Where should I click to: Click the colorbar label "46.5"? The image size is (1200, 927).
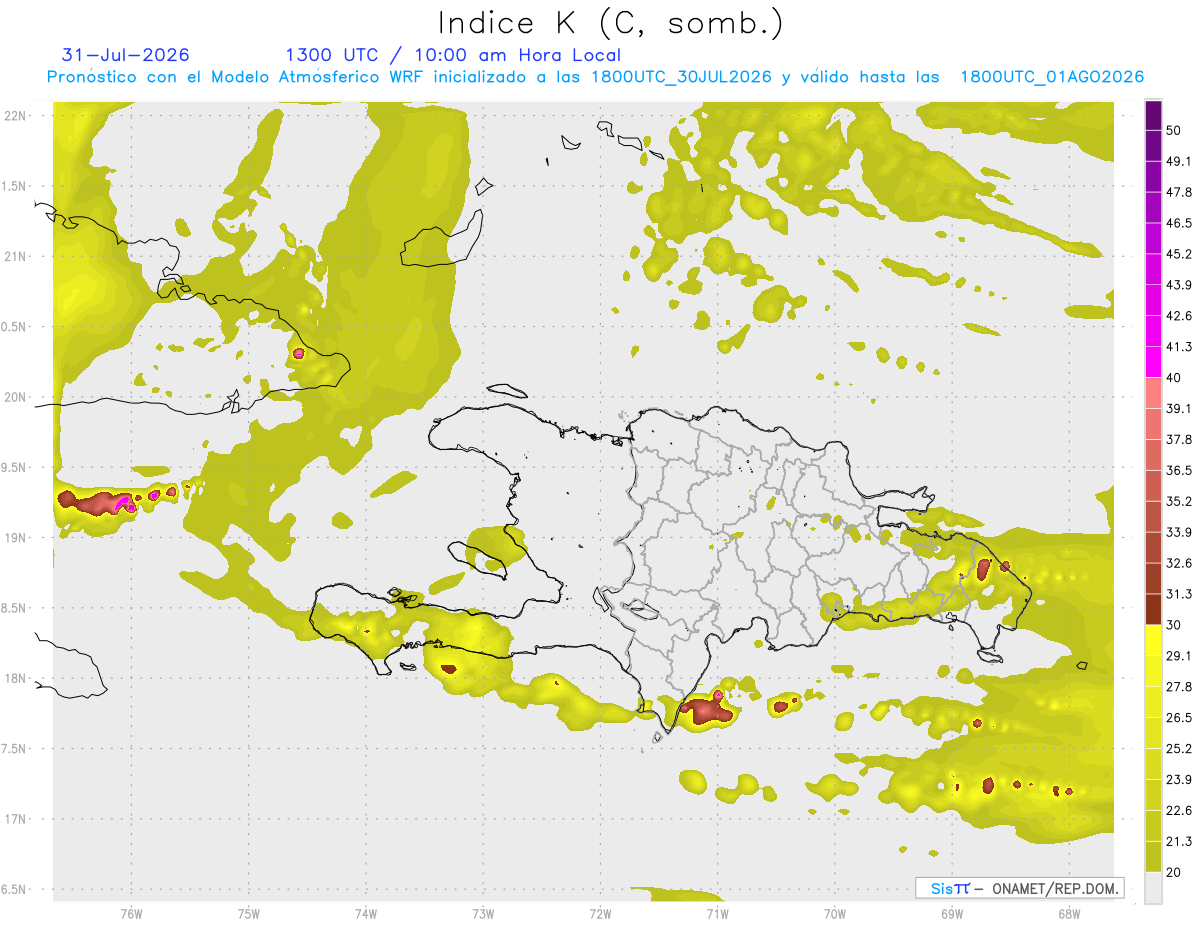(1179, 223)
